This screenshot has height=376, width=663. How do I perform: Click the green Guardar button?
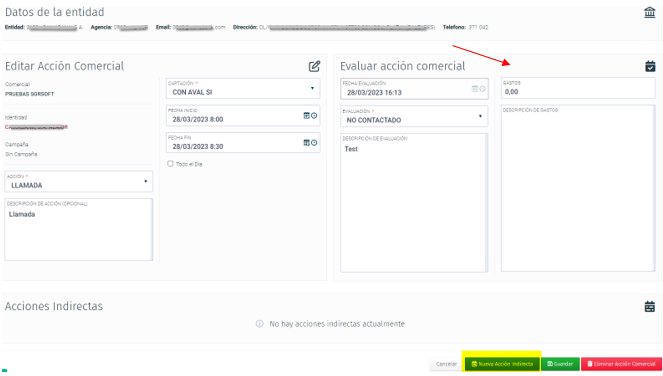[x=560, y=364]
